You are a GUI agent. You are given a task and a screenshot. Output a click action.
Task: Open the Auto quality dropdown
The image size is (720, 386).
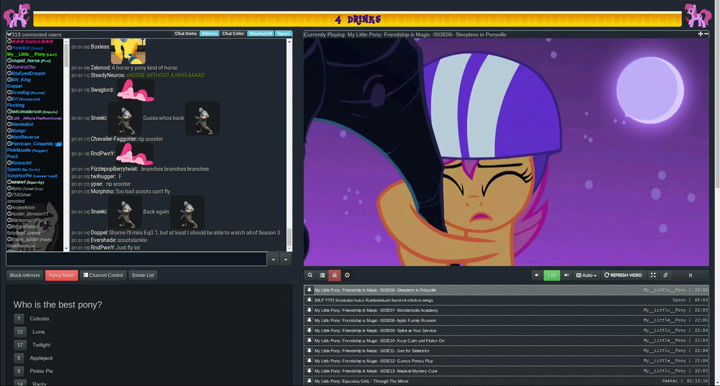pos(586,275)
